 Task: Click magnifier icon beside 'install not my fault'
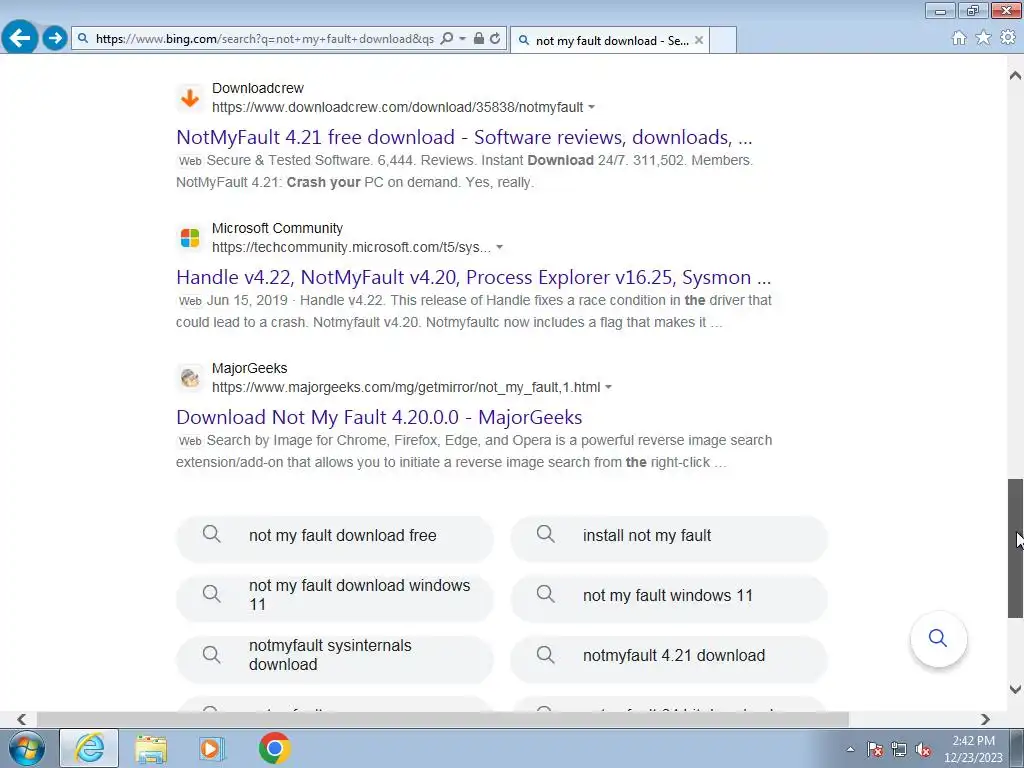coord(546,534)
